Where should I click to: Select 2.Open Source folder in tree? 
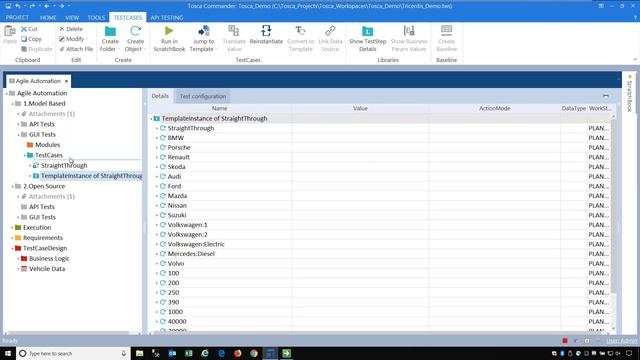click(x=44, y=186)
